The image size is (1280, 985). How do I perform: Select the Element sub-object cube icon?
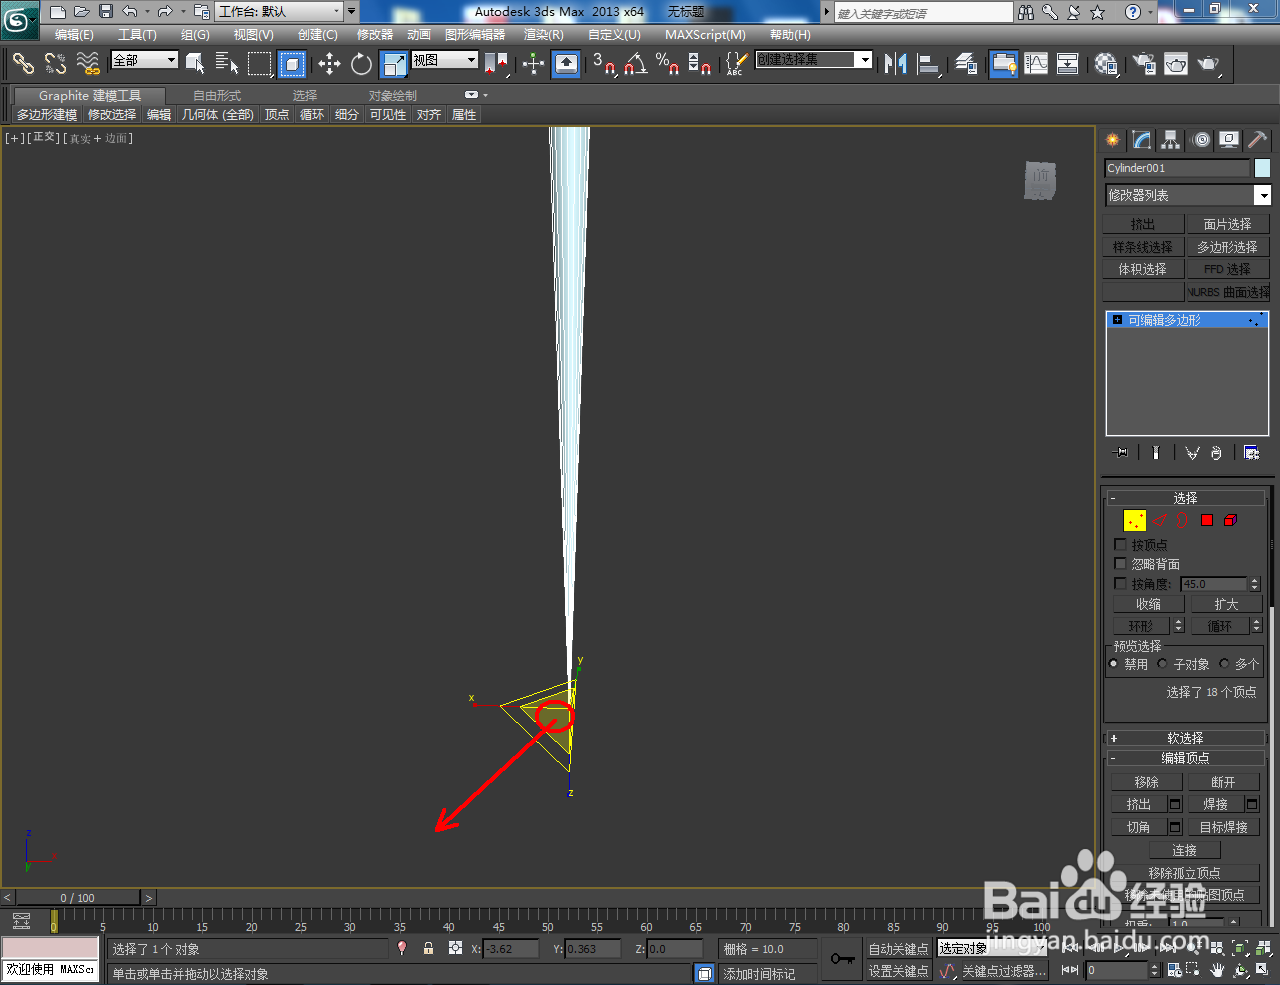click(x=1230, y=519)
